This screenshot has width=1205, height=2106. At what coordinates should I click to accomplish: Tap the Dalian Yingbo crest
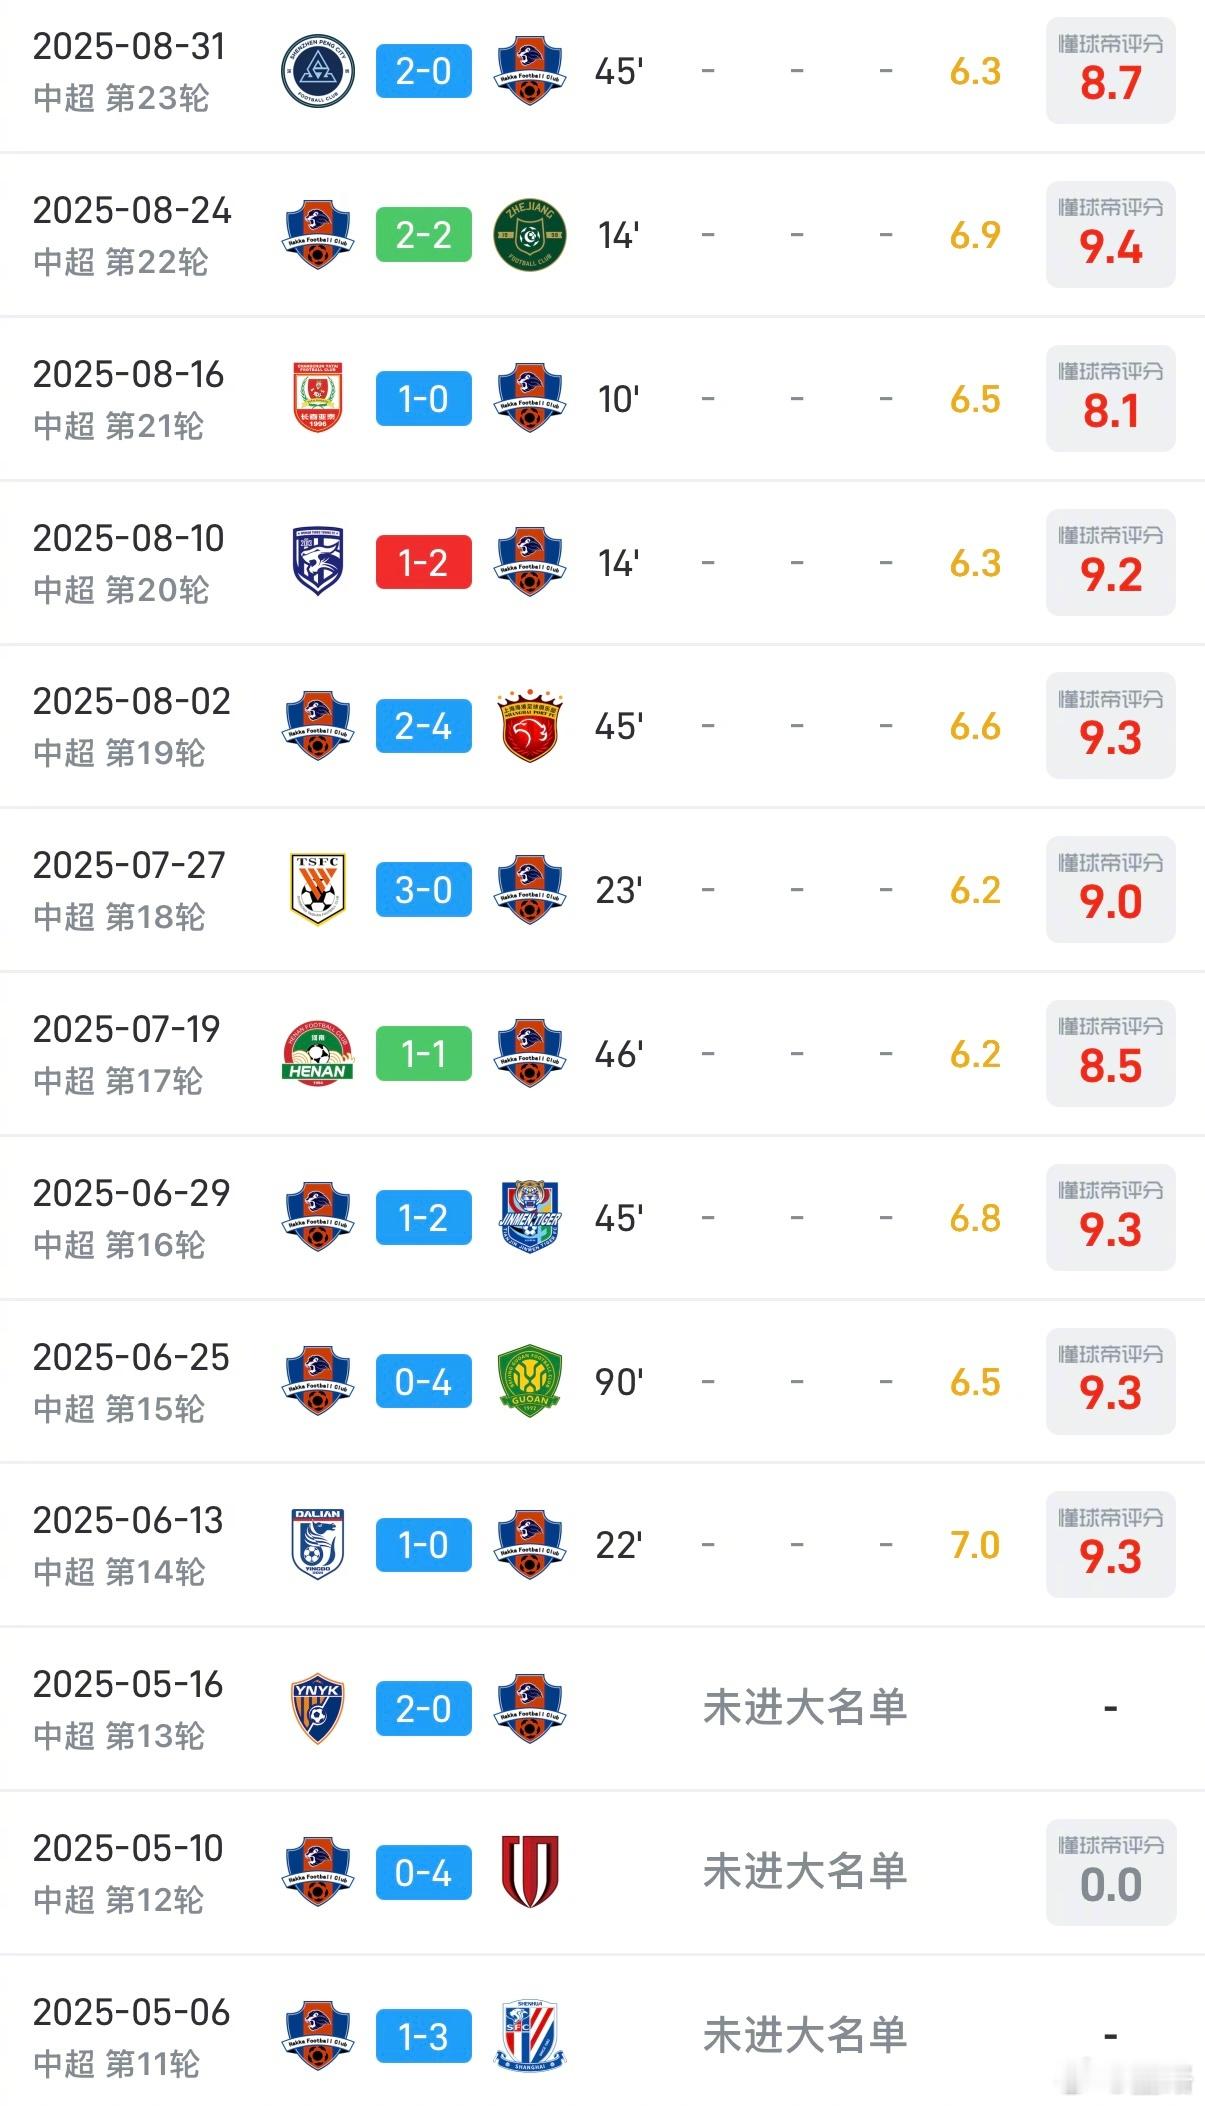pos(318,1545)
